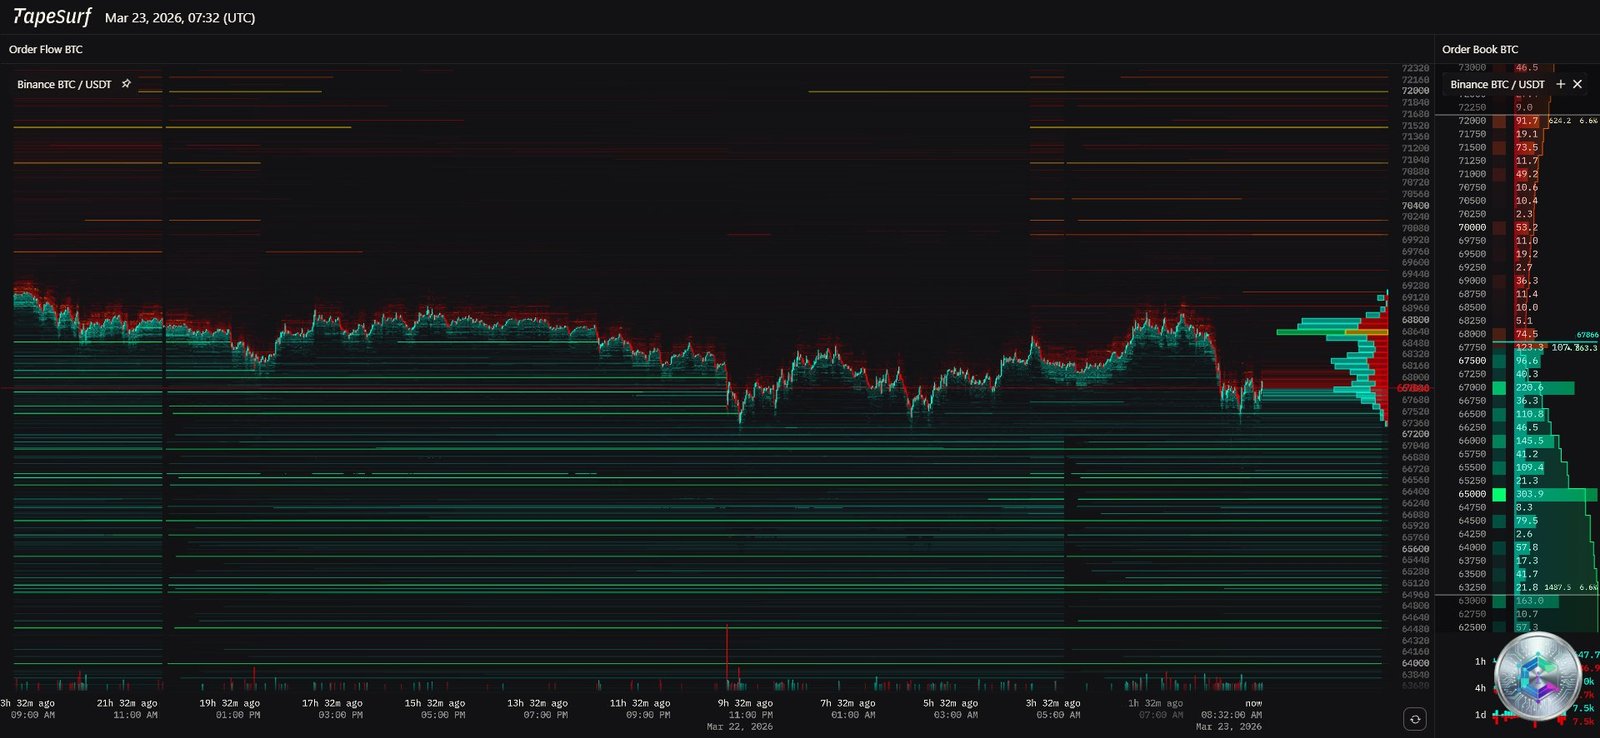Click the '9h 32m ago' time axis label

click(745, 703)
